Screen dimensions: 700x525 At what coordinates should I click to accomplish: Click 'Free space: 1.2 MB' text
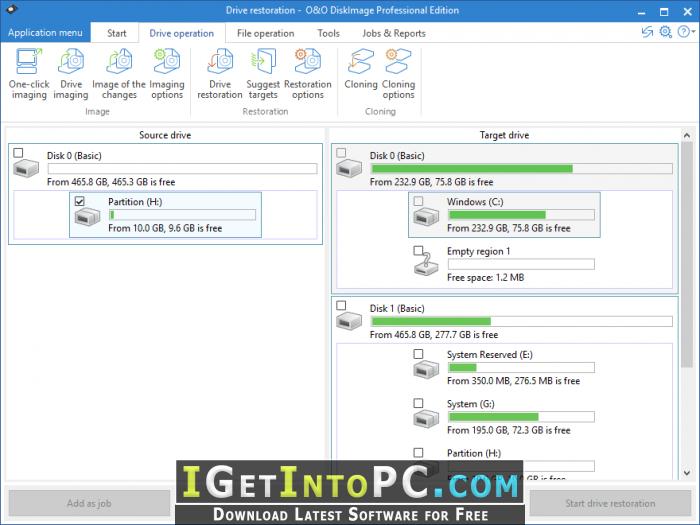(x=485, y=277)
